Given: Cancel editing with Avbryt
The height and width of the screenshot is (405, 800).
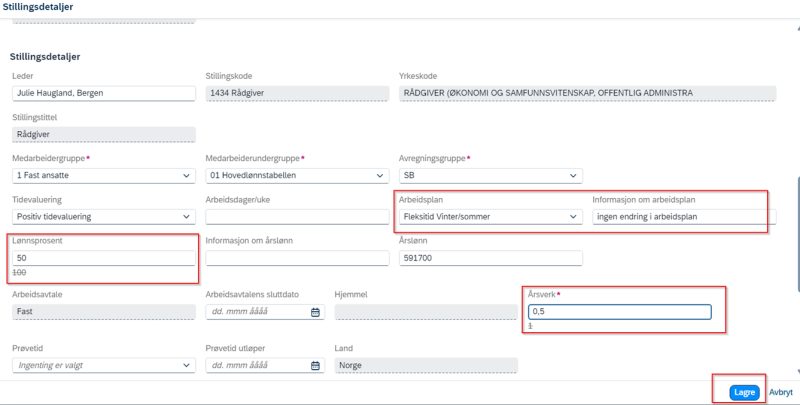Looking at the screenshot, I should click(781, 392).
